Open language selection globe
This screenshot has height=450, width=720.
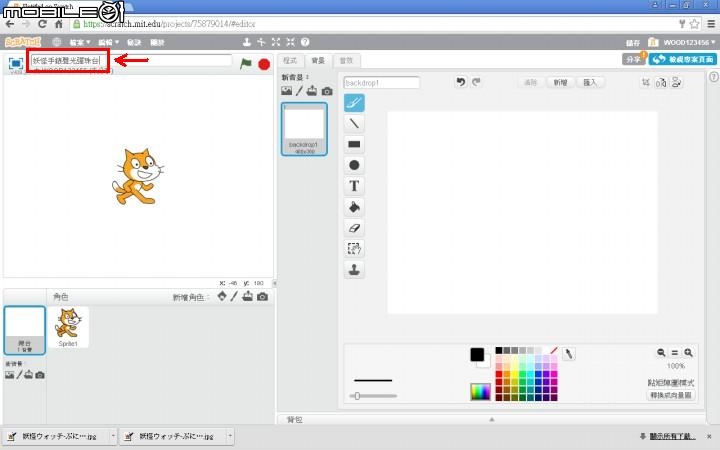(x=56, y=42)
